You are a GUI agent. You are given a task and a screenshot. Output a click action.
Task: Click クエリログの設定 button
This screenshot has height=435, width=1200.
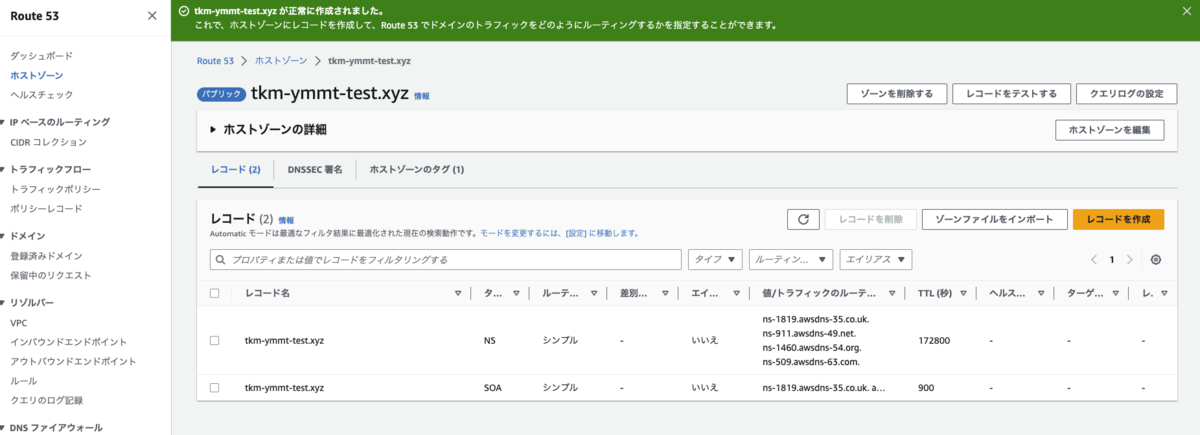tap(1125, 94)
